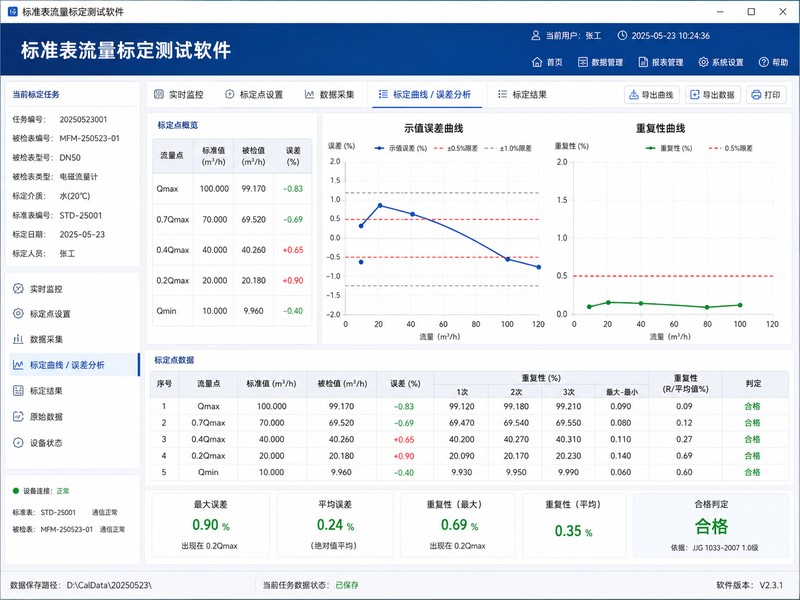Viewport: 800px width, 600px height.
Task: Open 系统设置 gear in header
Action: point(703,62)
